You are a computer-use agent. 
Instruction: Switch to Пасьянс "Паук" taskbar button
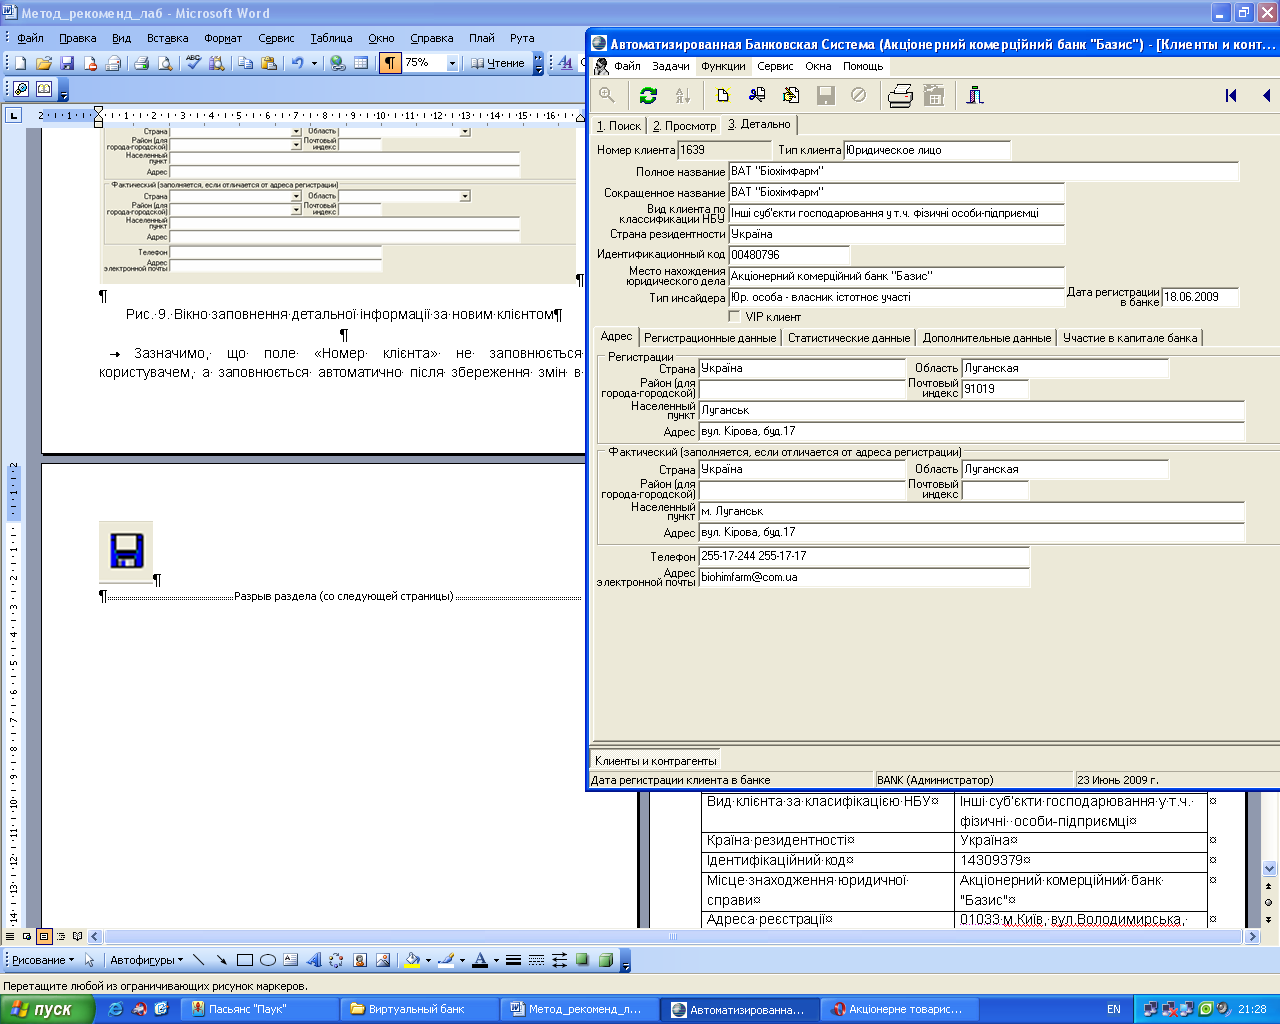click(259, 1009)
